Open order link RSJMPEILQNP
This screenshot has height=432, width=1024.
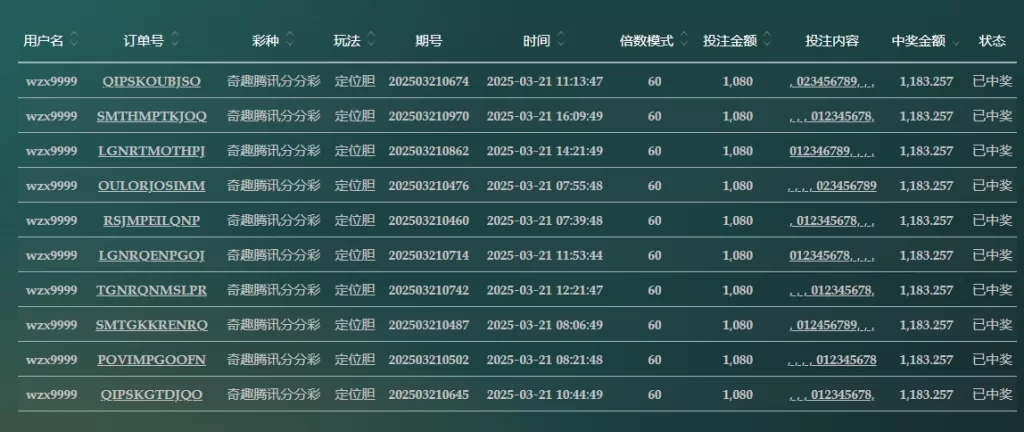[x=152, y=221]
